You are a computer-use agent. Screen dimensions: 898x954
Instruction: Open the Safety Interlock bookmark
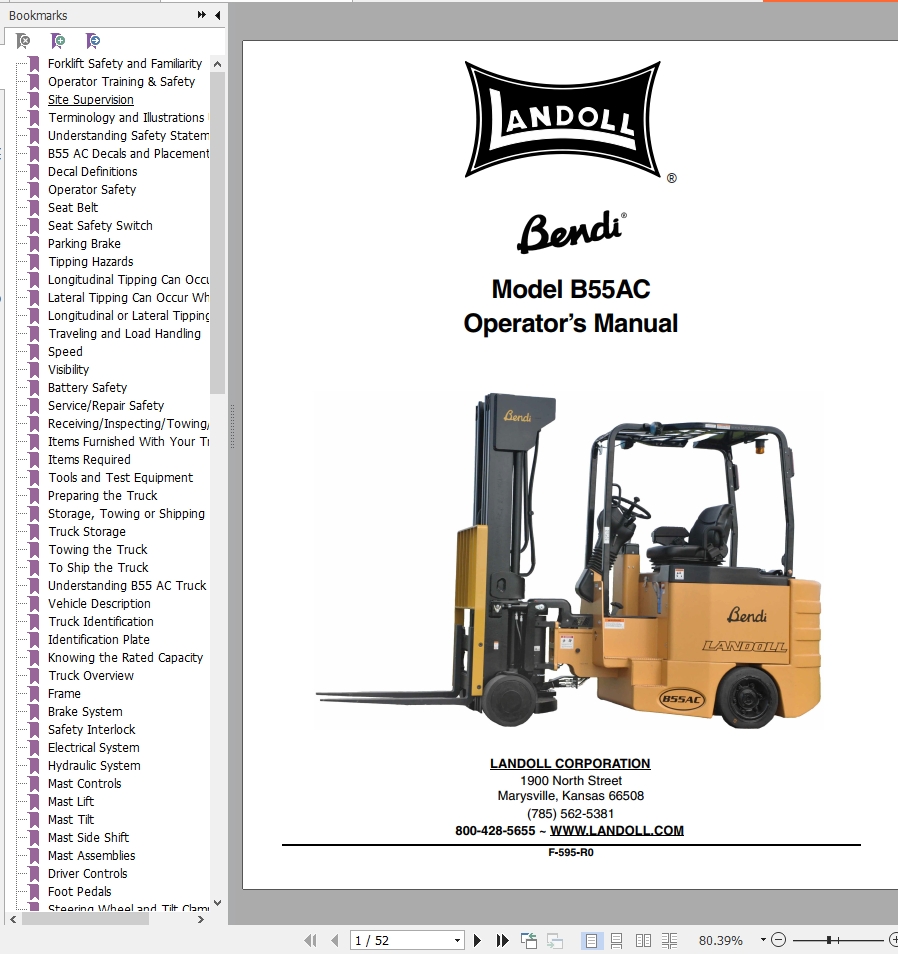(x=91, y=729)
